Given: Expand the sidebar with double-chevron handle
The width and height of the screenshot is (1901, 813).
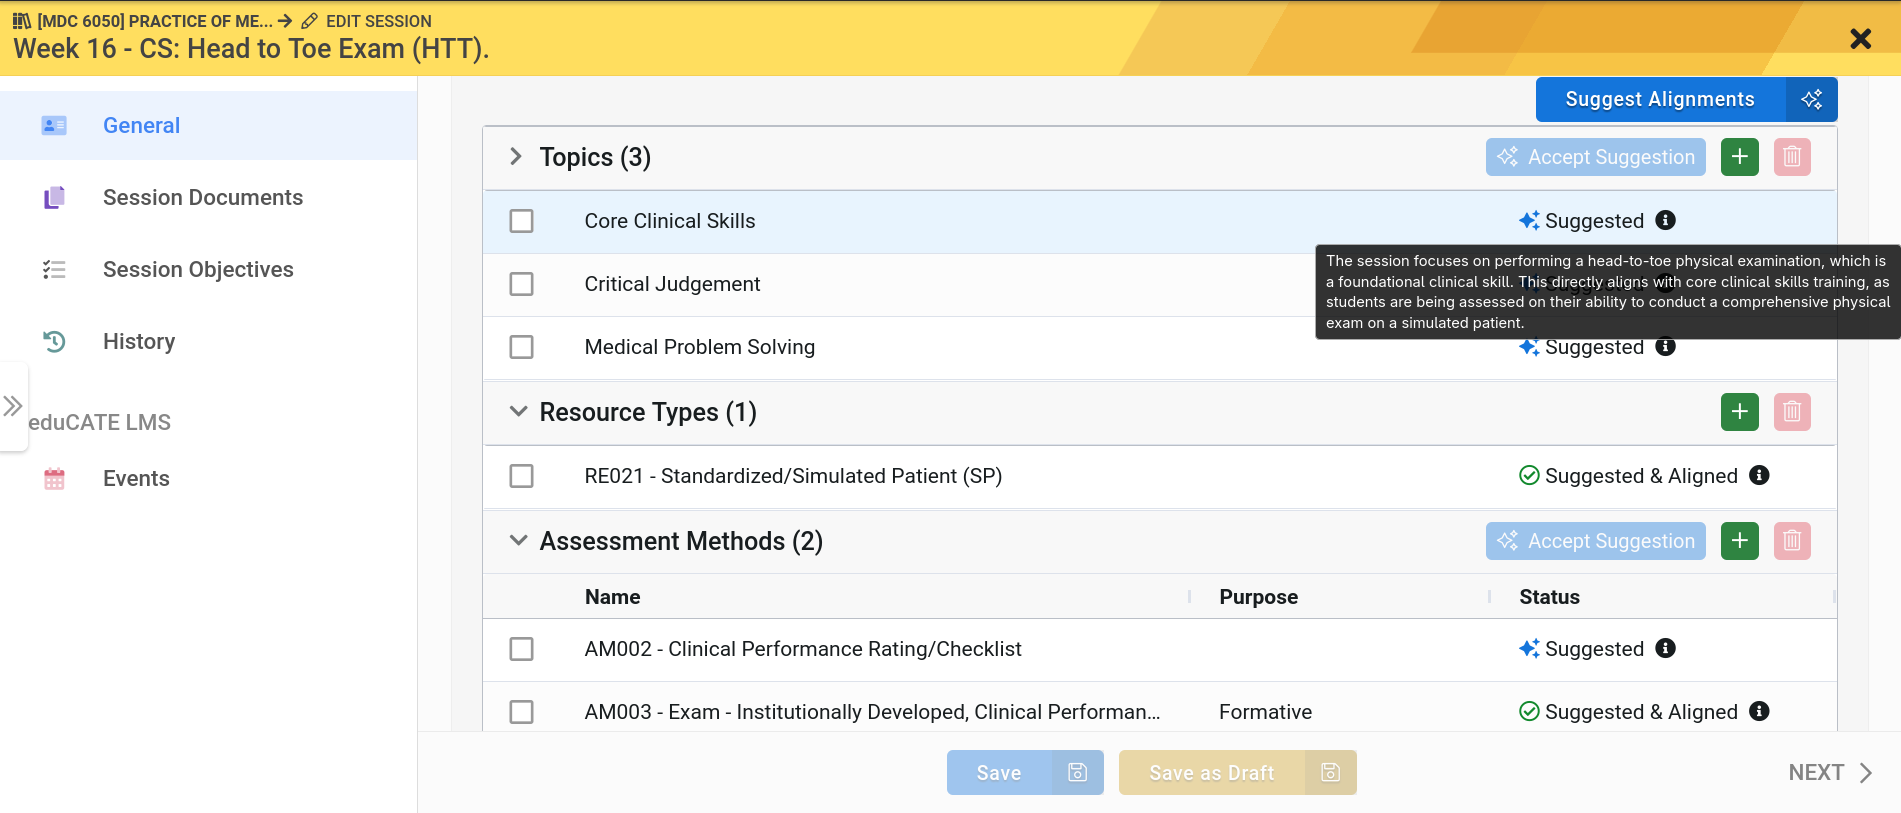Looking at the screenshot, I should pos(13,406).
